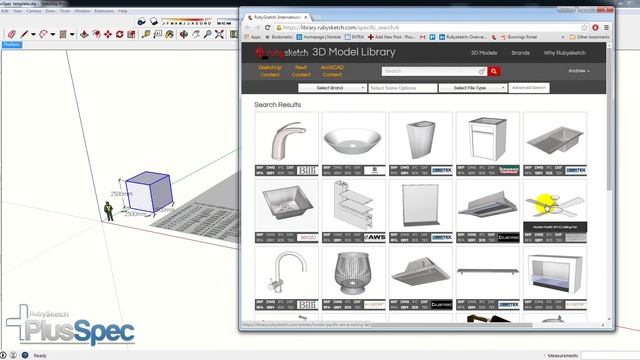Select the Orbit tool

coord(184,34)
